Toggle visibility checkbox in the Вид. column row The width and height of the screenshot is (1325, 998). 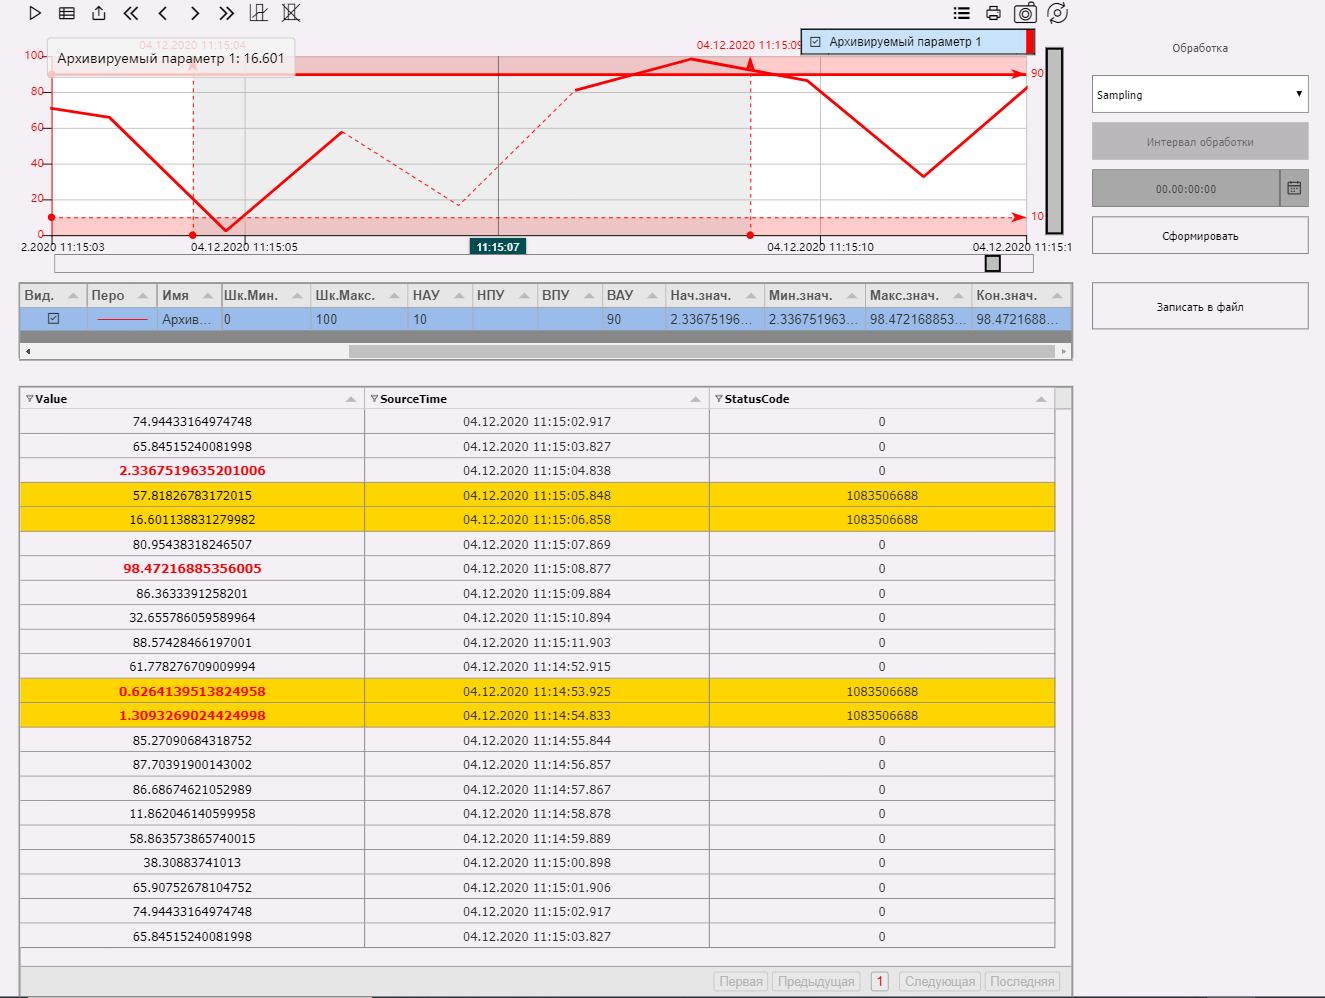tap(54, 319)
